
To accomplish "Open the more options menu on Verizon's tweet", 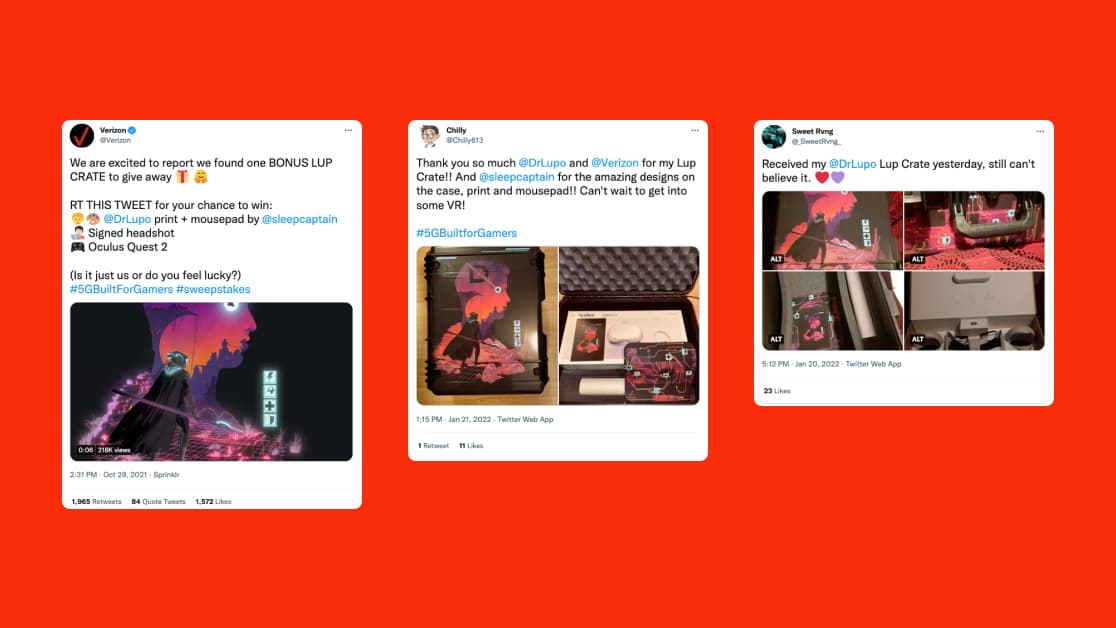I will pyautogui.click(x=348, y=130).
